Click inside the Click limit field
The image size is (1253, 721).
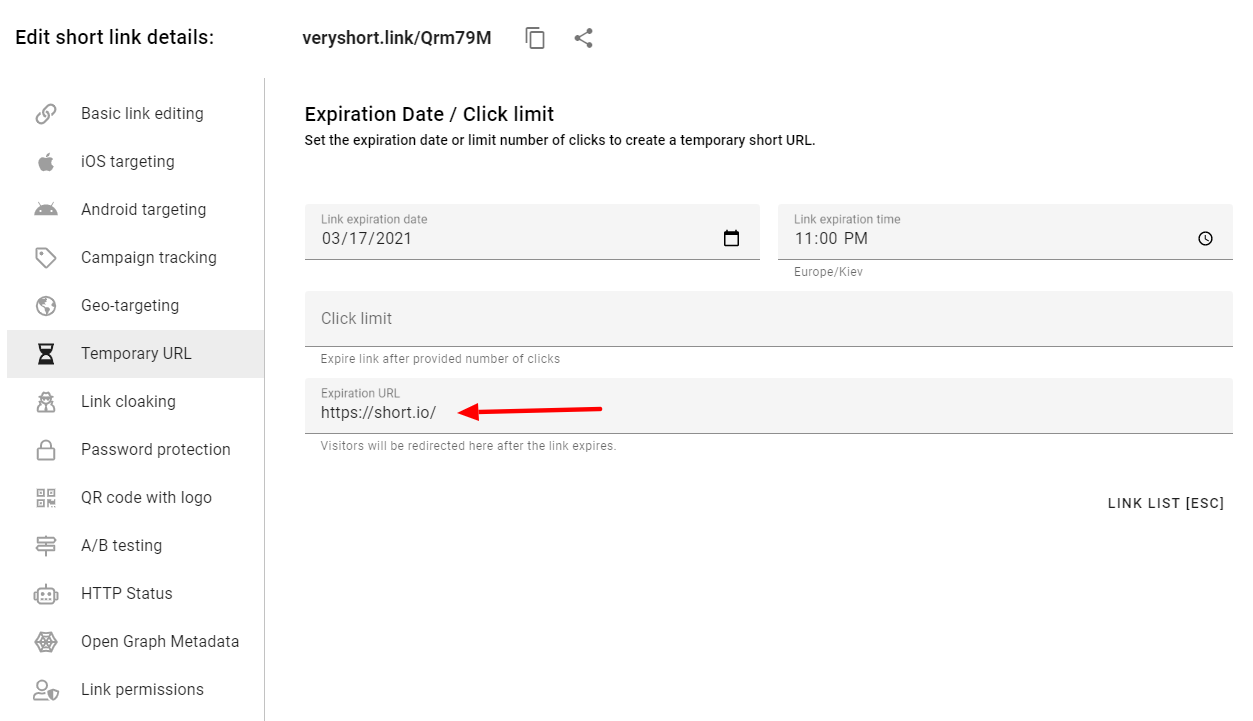[x=600, y=318]
